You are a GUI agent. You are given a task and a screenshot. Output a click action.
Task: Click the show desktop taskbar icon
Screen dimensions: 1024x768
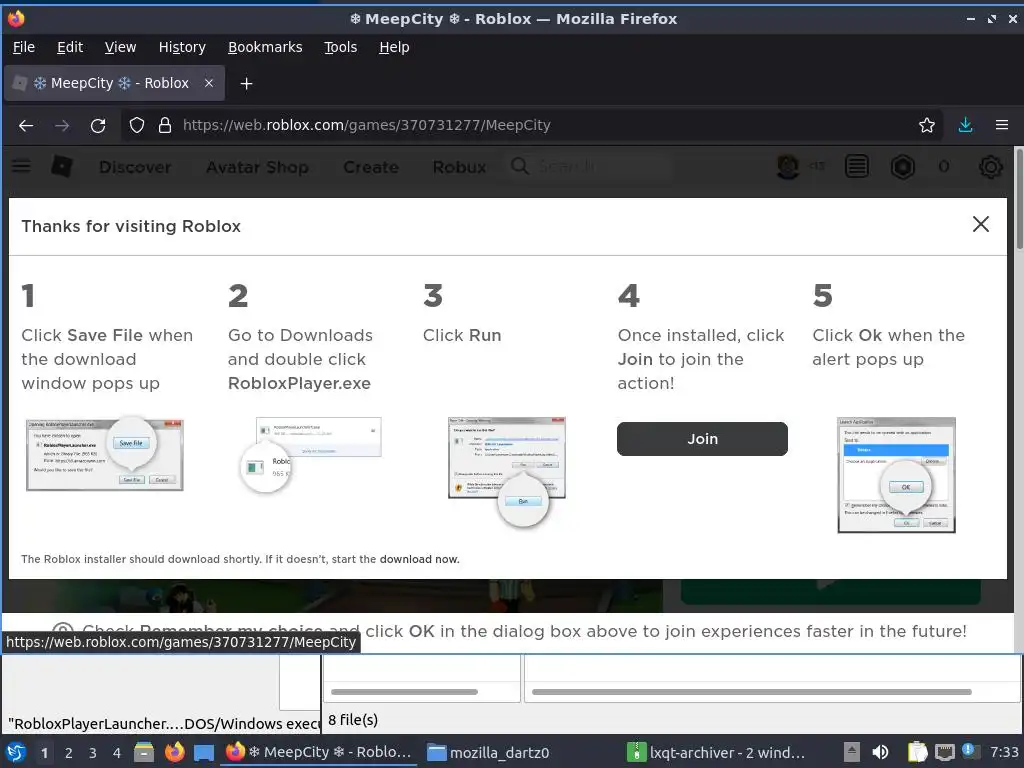pyautogui.click(x=204, y=752)
